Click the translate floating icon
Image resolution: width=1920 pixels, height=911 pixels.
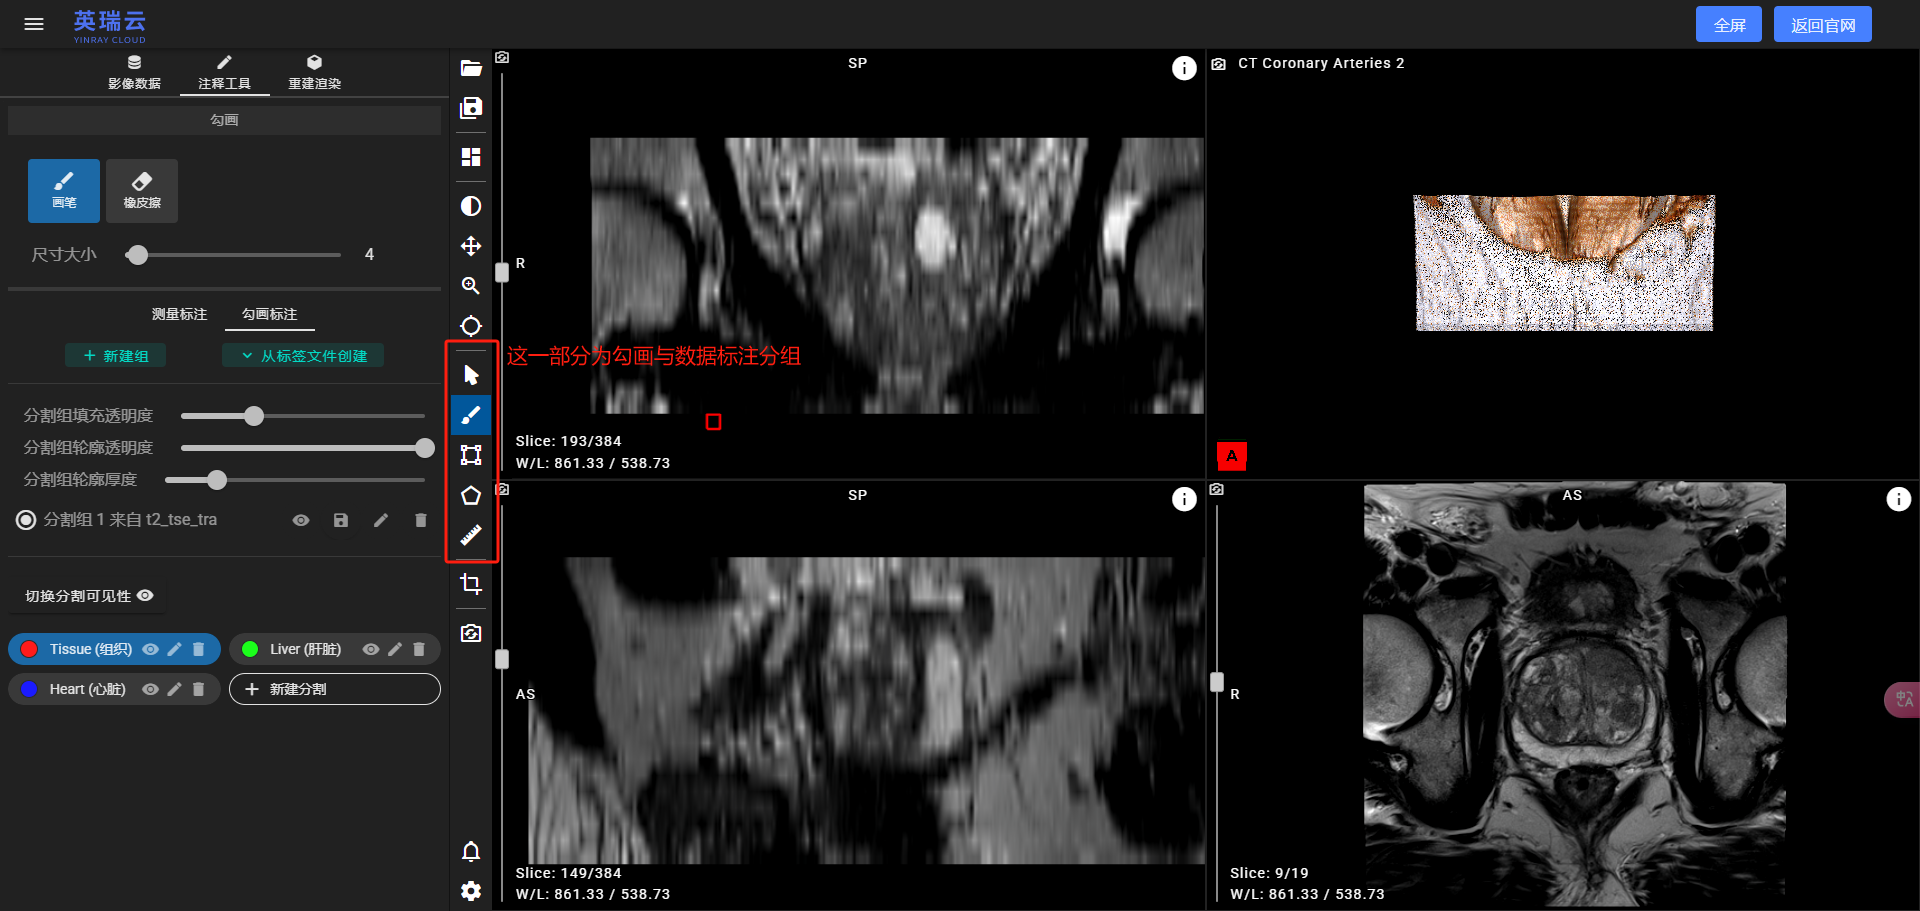[x=1903, y=699]
